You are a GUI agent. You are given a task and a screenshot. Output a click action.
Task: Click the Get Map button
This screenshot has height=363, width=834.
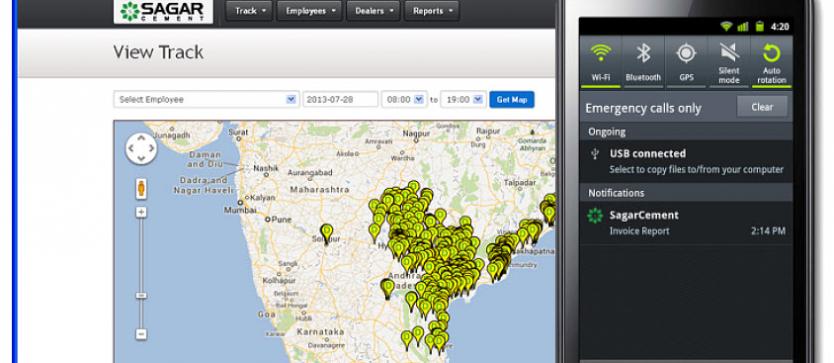tap(512, 100)
